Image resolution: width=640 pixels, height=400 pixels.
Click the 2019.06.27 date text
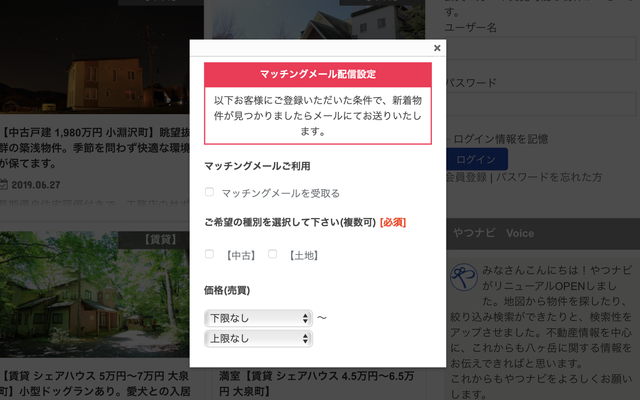(x=36, y=185)
